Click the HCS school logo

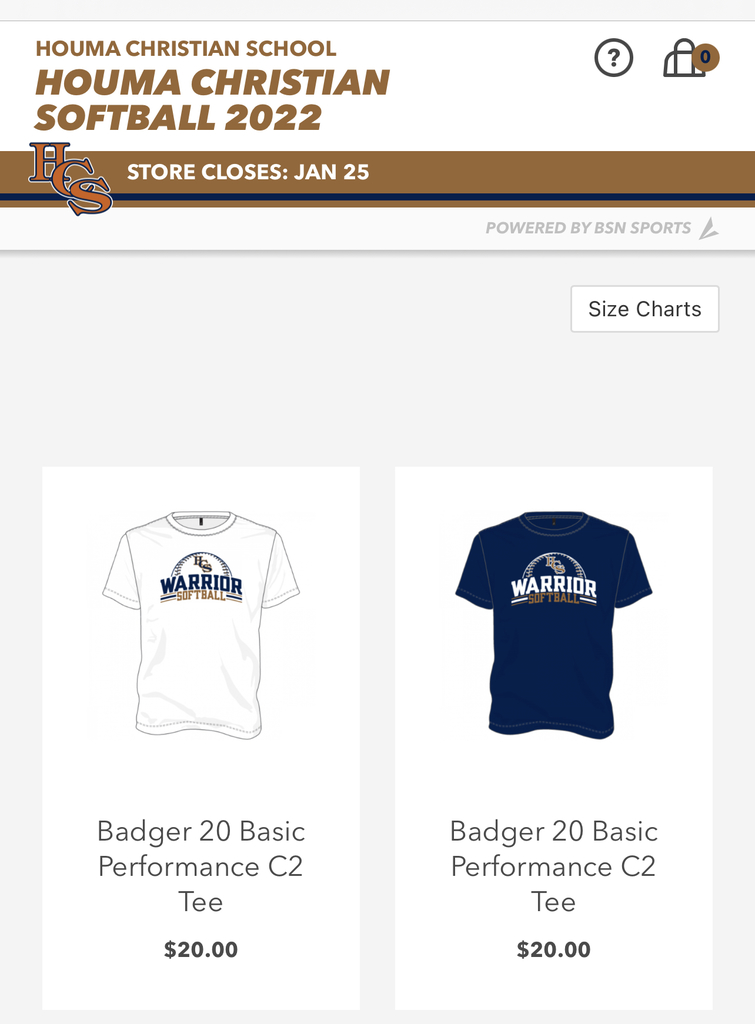[71, 178]
